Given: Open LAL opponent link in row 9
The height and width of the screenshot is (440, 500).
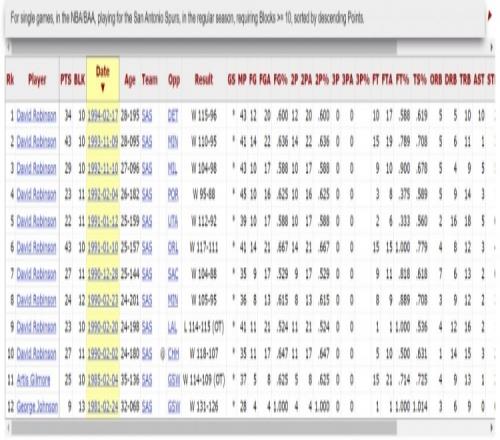Looking at the screenshot, I should (x=173, y=327).
